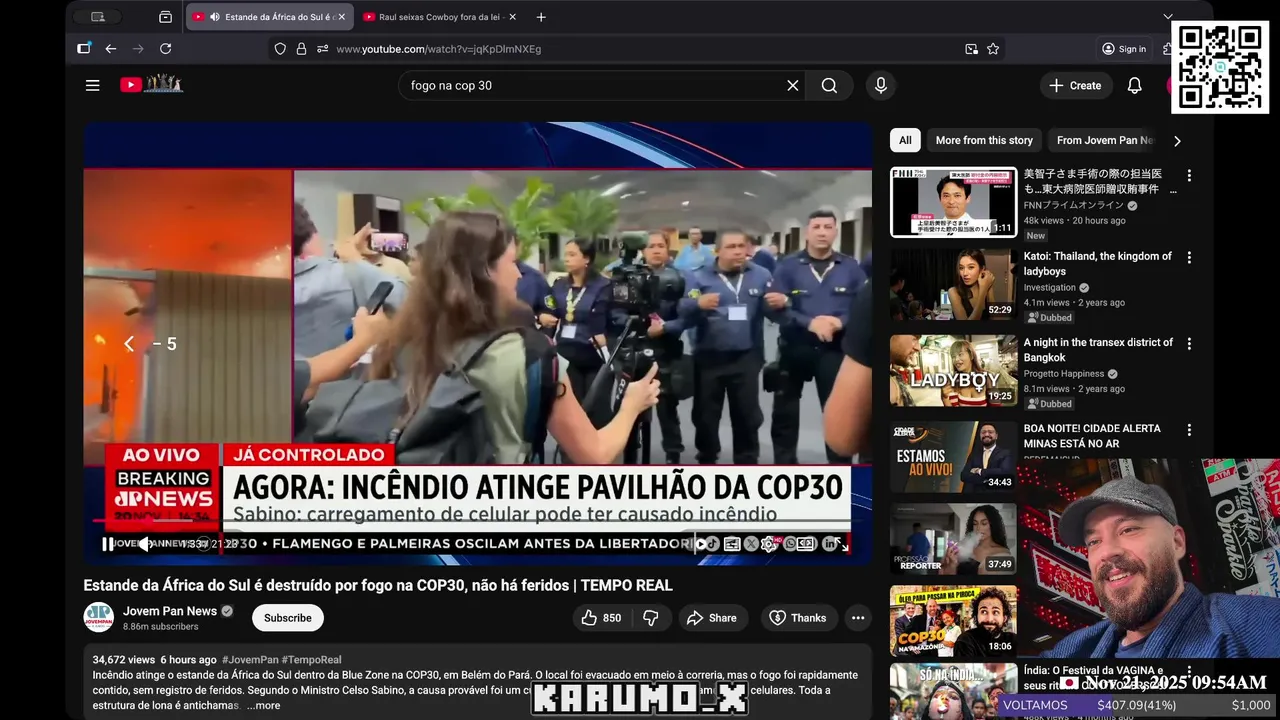This screenshot has width=1280, height=720.
Task: Open options for BOA NOITE Cidade Alerta
Action: pos(1189,430)
